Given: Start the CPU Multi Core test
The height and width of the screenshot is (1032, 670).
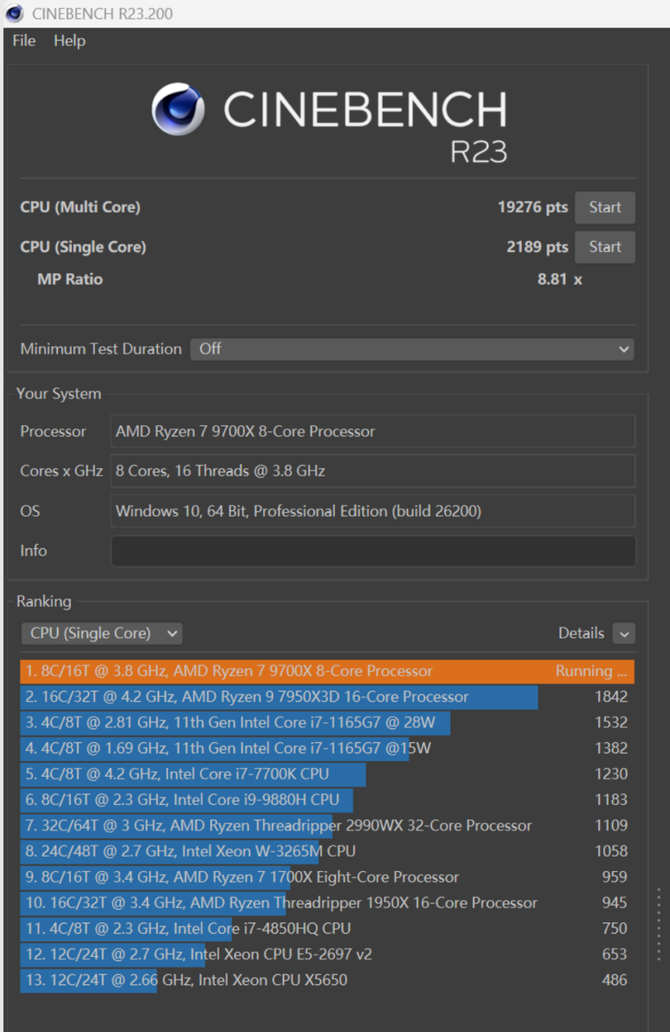Looking at the screenshot, I should click(x=605, y=207).
